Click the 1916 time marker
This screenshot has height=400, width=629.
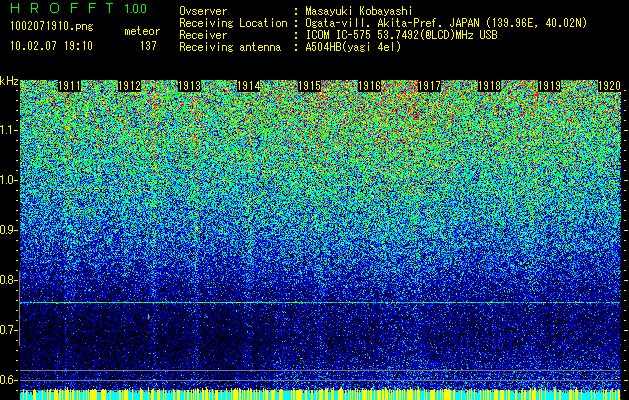click(x=369, y=86)
